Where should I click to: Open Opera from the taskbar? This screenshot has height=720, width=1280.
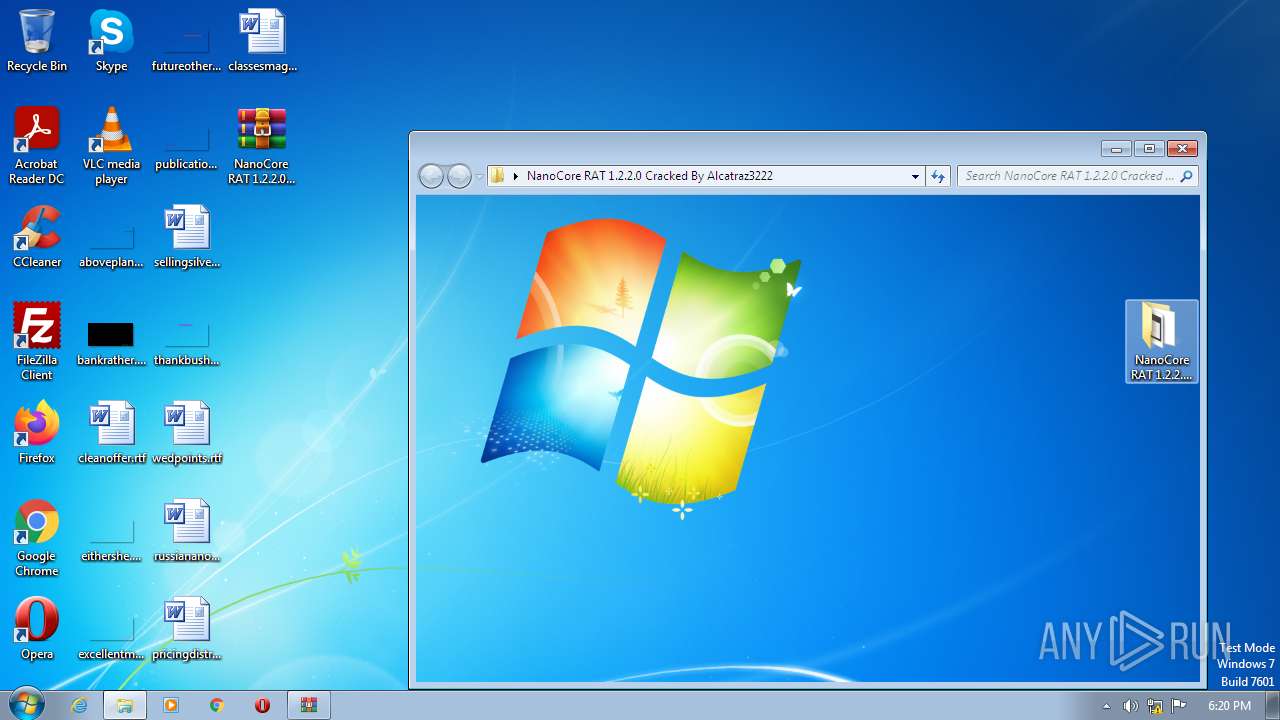pos(263,705)
